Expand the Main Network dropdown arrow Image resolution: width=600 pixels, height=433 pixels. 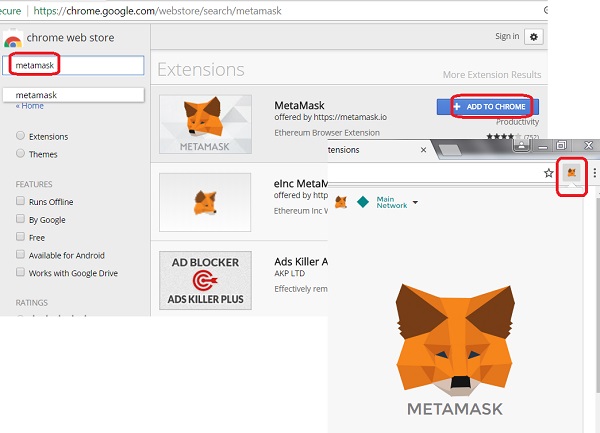click(415, 202)
